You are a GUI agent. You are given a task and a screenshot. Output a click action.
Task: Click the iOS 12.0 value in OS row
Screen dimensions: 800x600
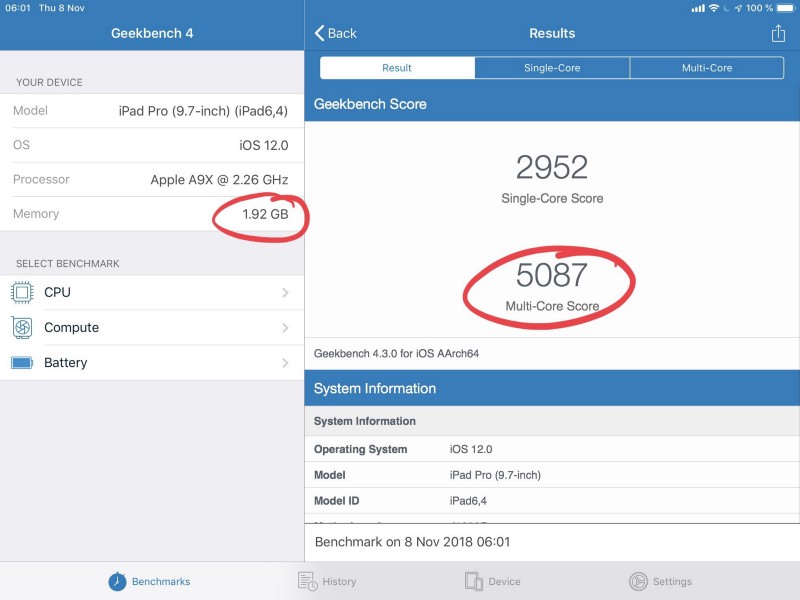264,145
